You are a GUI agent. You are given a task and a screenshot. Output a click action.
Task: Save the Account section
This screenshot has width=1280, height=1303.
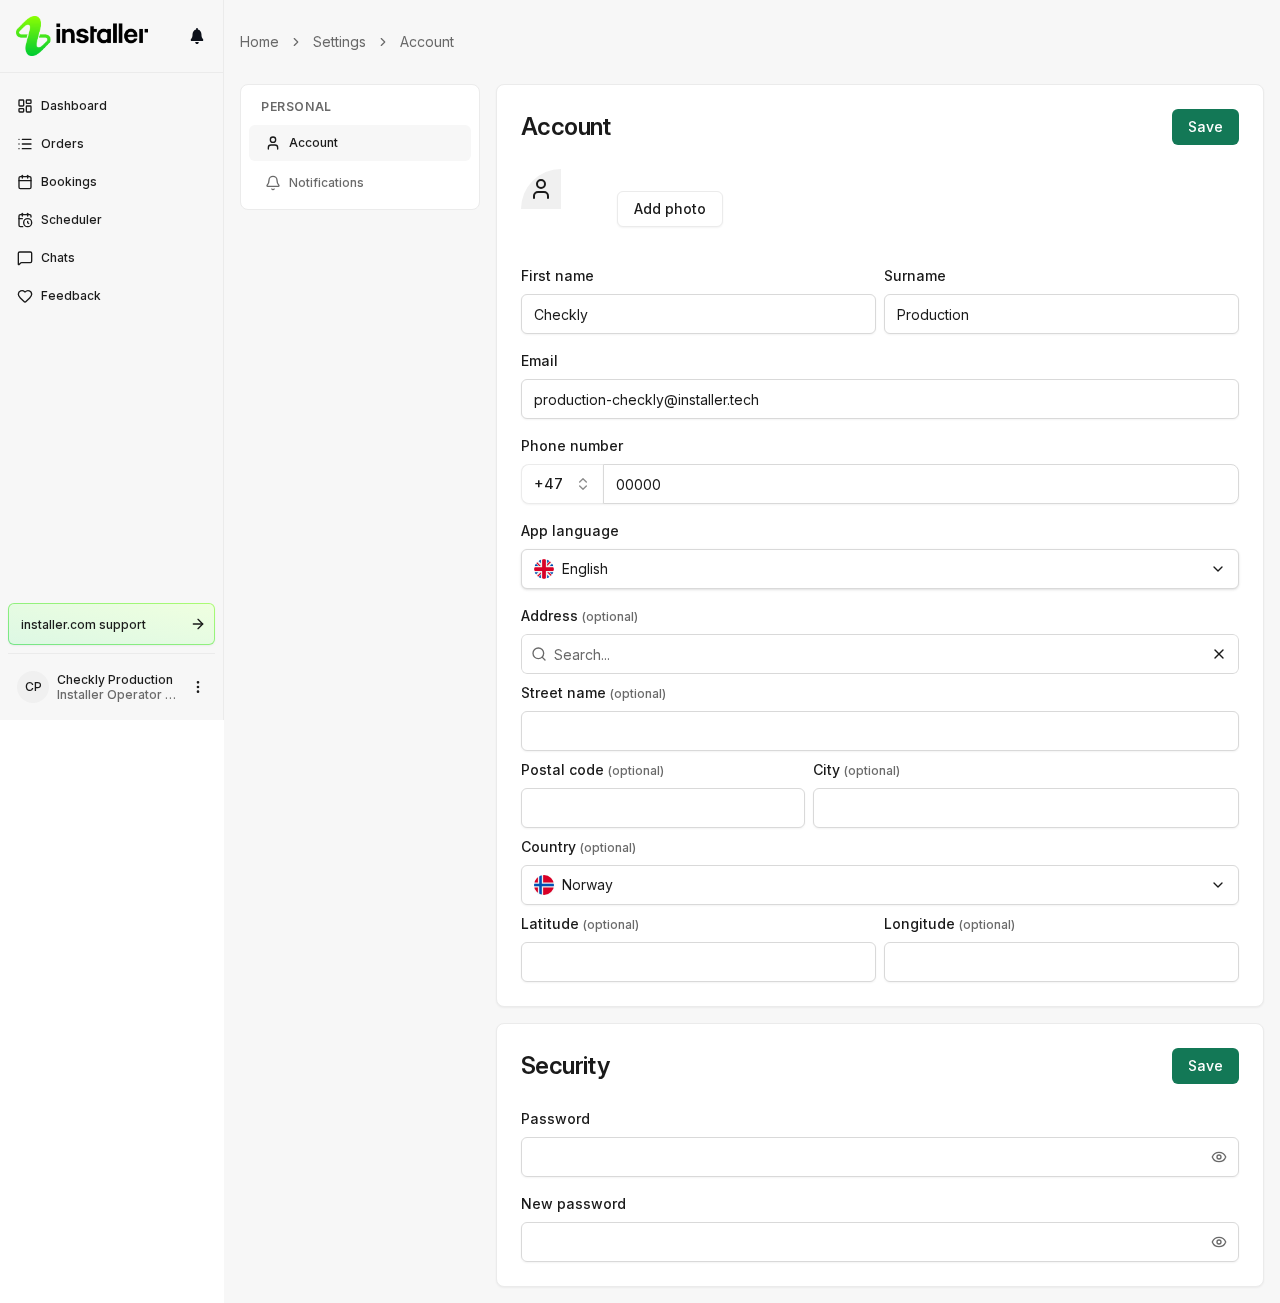pyautogui.click(x=1205, y=127)
